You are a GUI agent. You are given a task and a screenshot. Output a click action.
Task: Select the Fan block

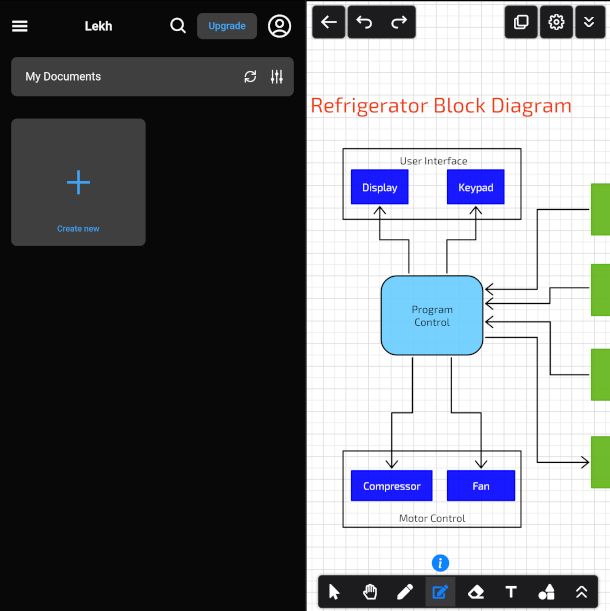[481, 486]
